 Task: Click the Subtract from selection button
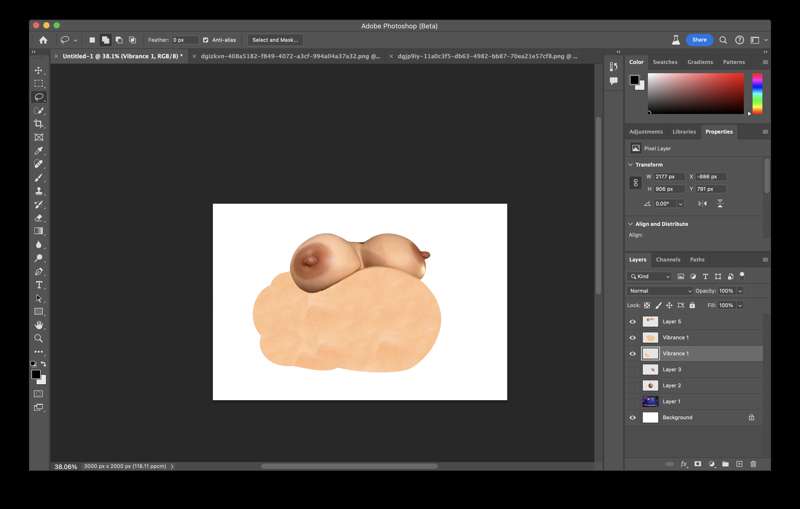(119, 40)
